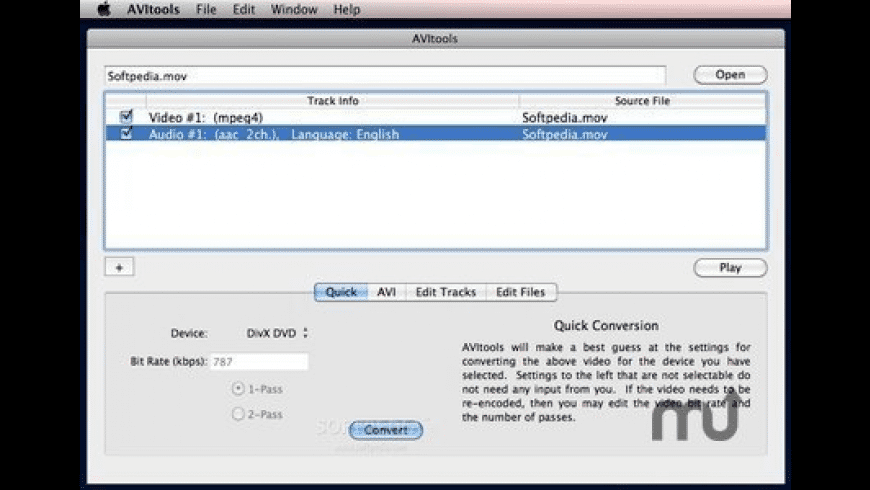Select the Video #1 (mpeg4) track row
The height and width of the screenshot is (490, 870).
[x=436, y=117]
